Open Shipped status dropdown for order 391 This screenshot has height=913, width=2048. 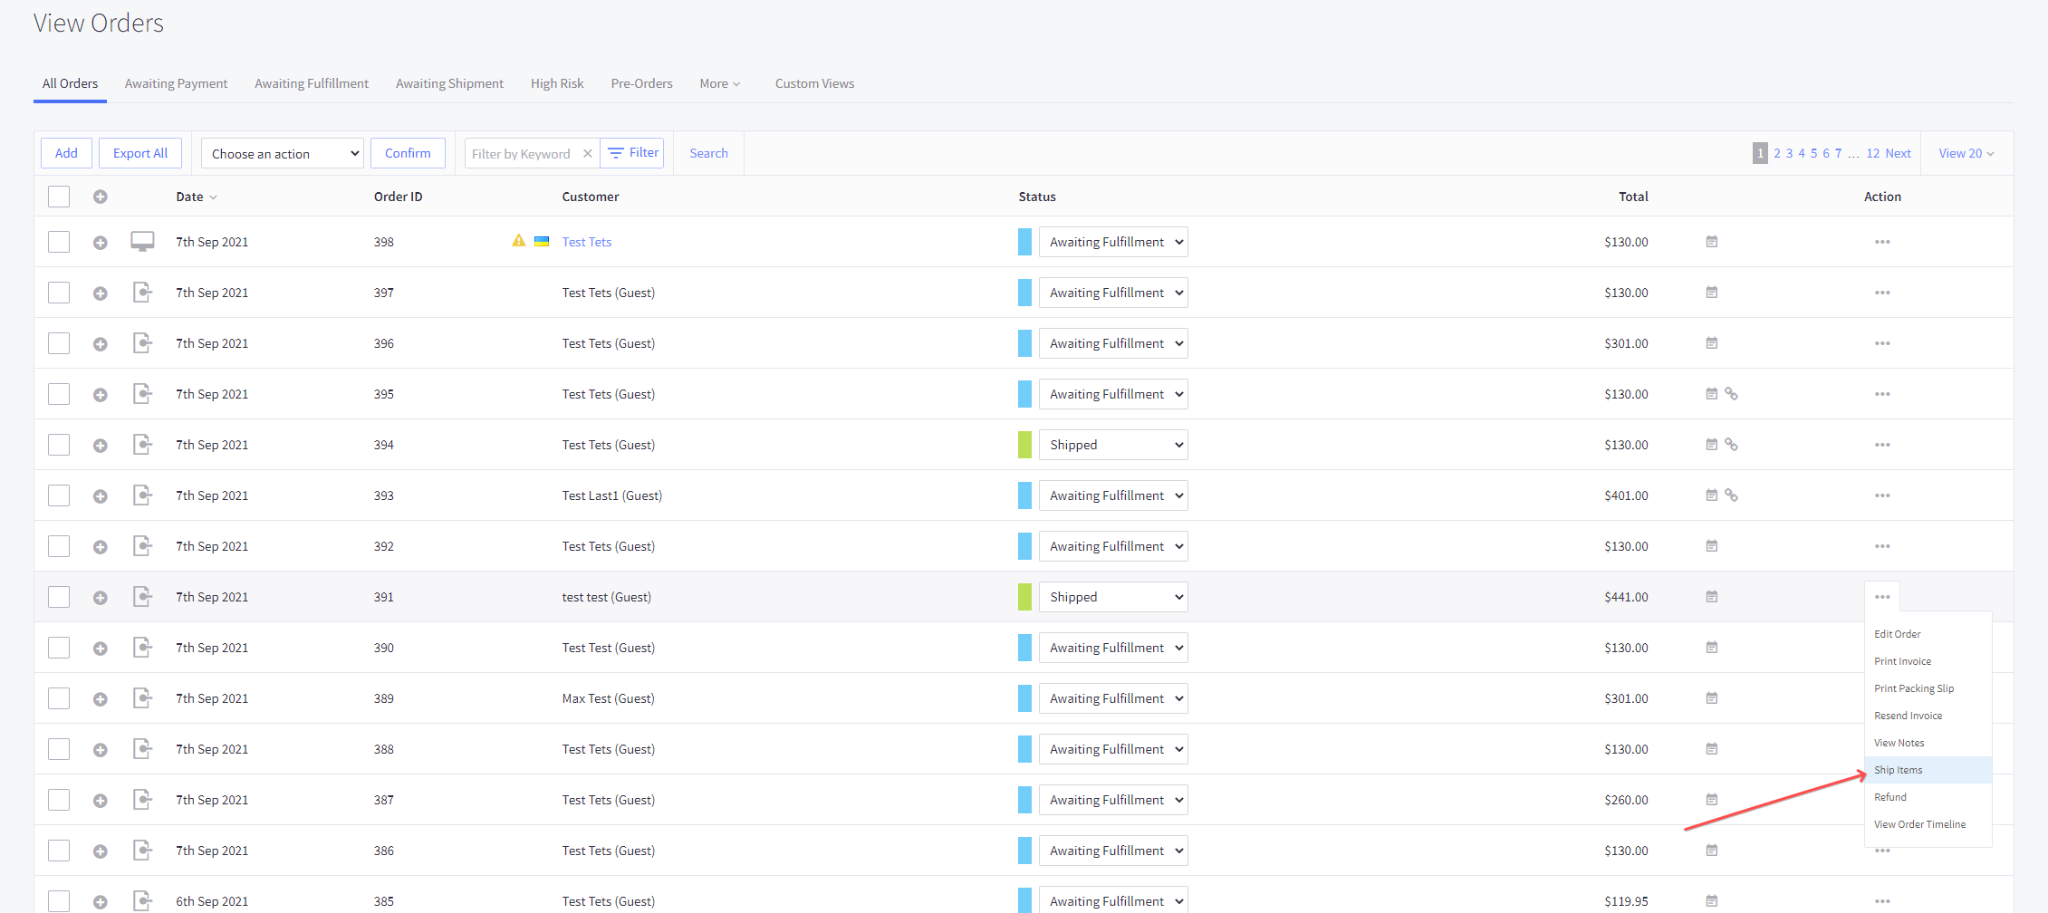(x=1113, y=597)
